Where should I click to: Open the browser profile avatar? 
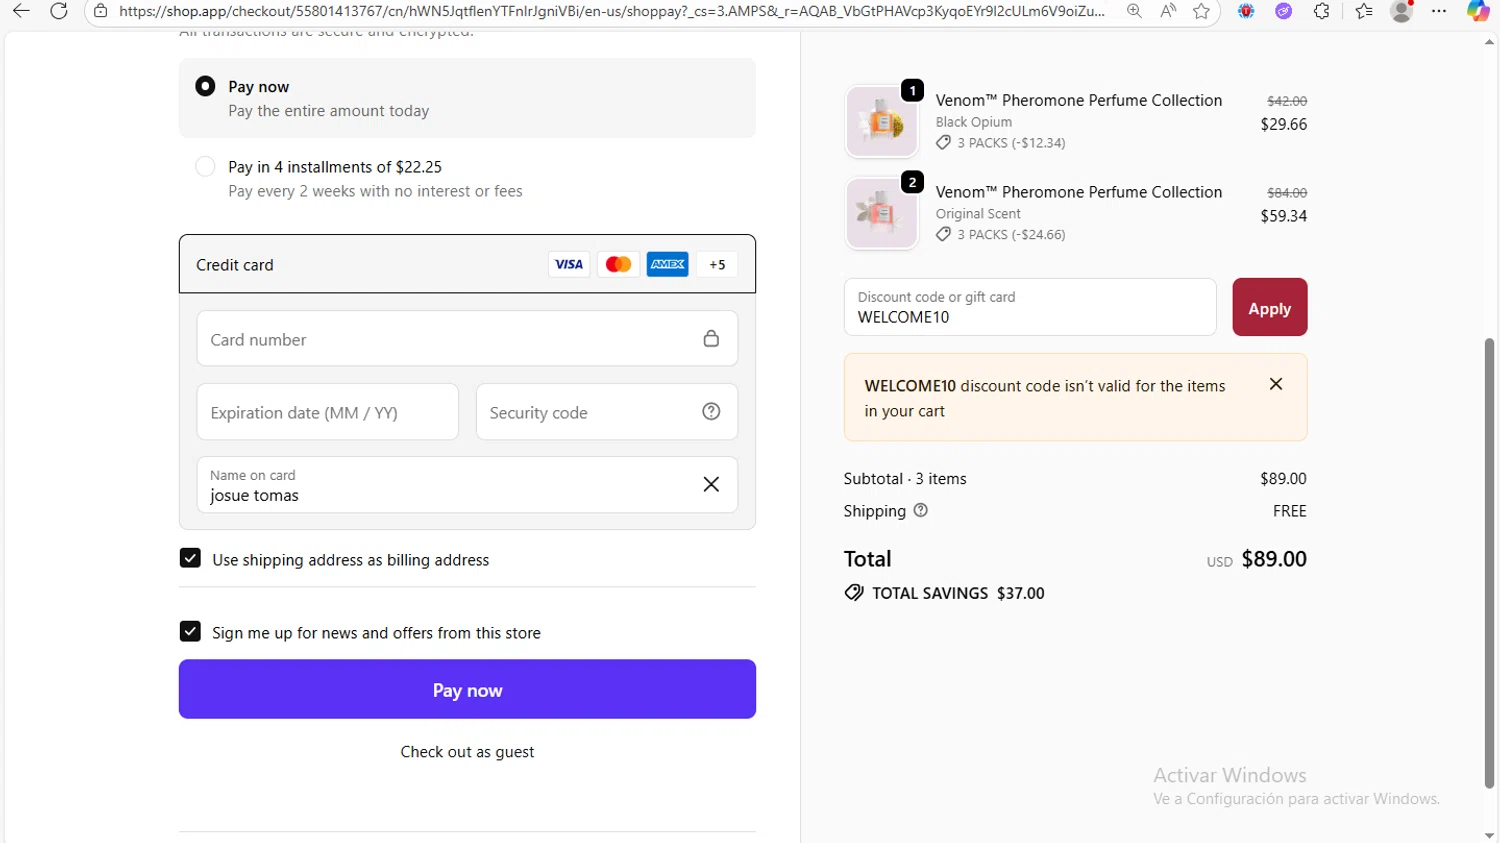pyautogui.click(x=1402, y=11)
